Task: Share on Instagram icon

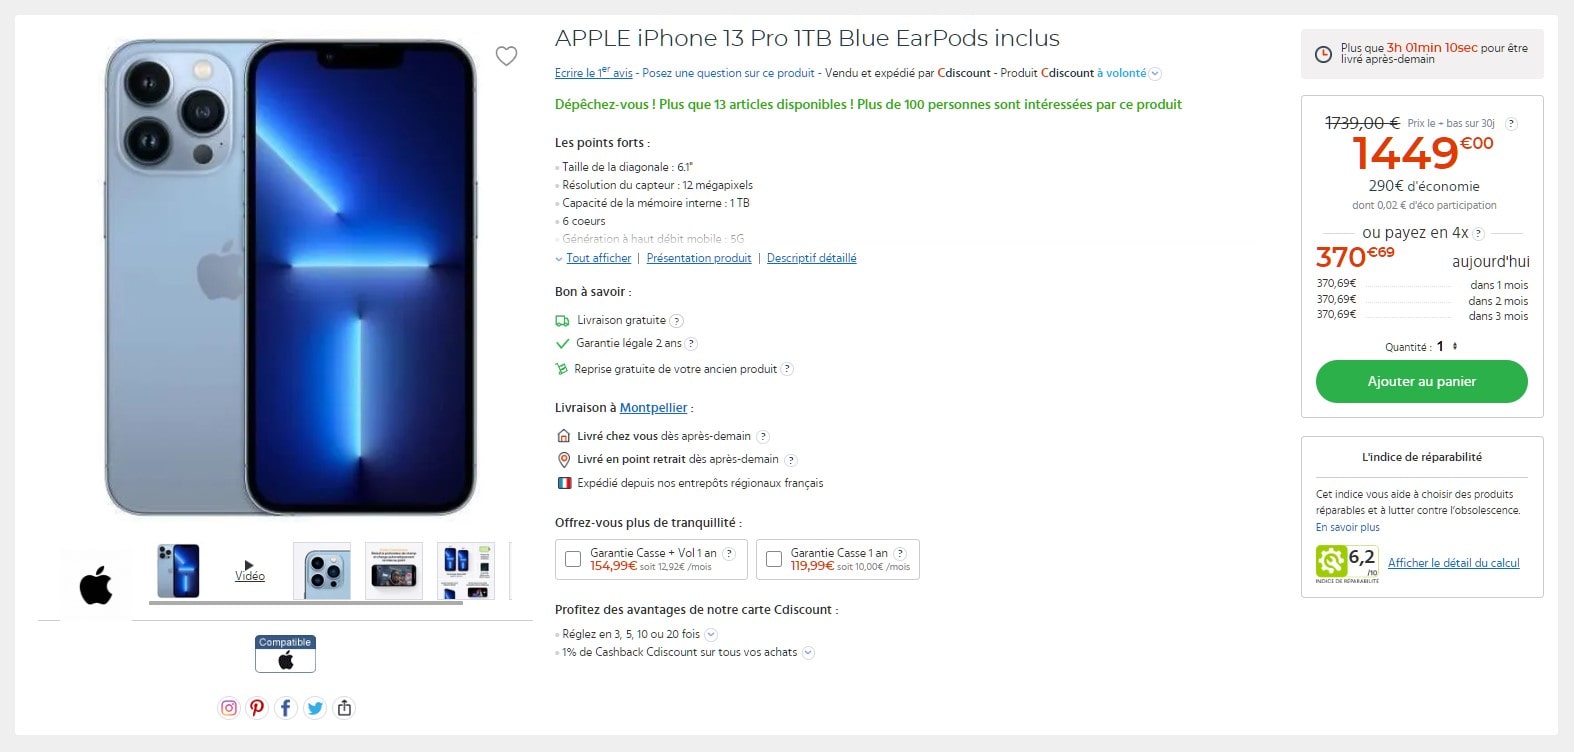Action: pyautogui.click(x=229, y=708)
